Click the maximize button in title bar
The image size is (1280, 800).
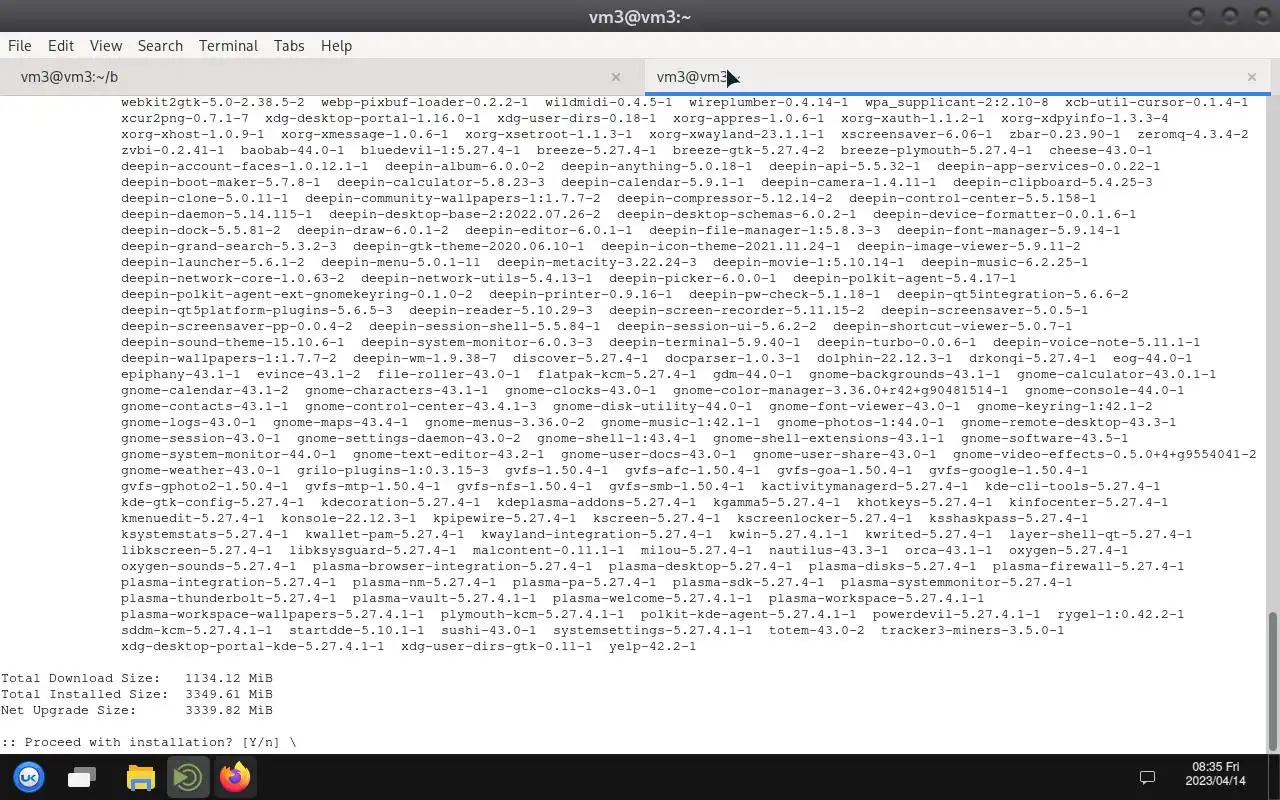click(1230, 16)
